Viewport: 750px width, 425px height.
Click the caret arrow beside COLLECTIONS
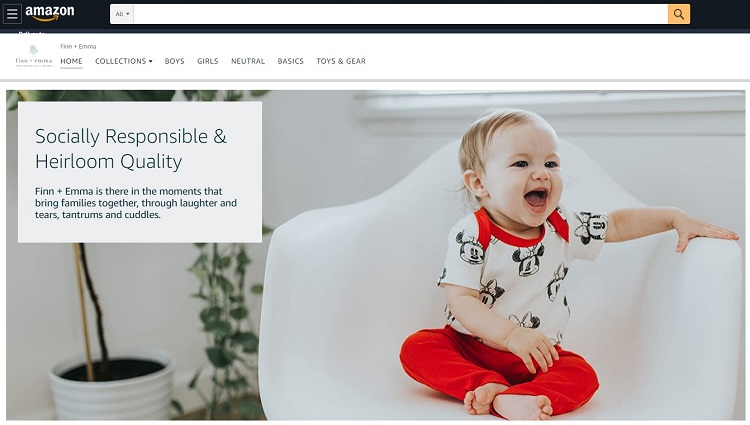[150, 61]
